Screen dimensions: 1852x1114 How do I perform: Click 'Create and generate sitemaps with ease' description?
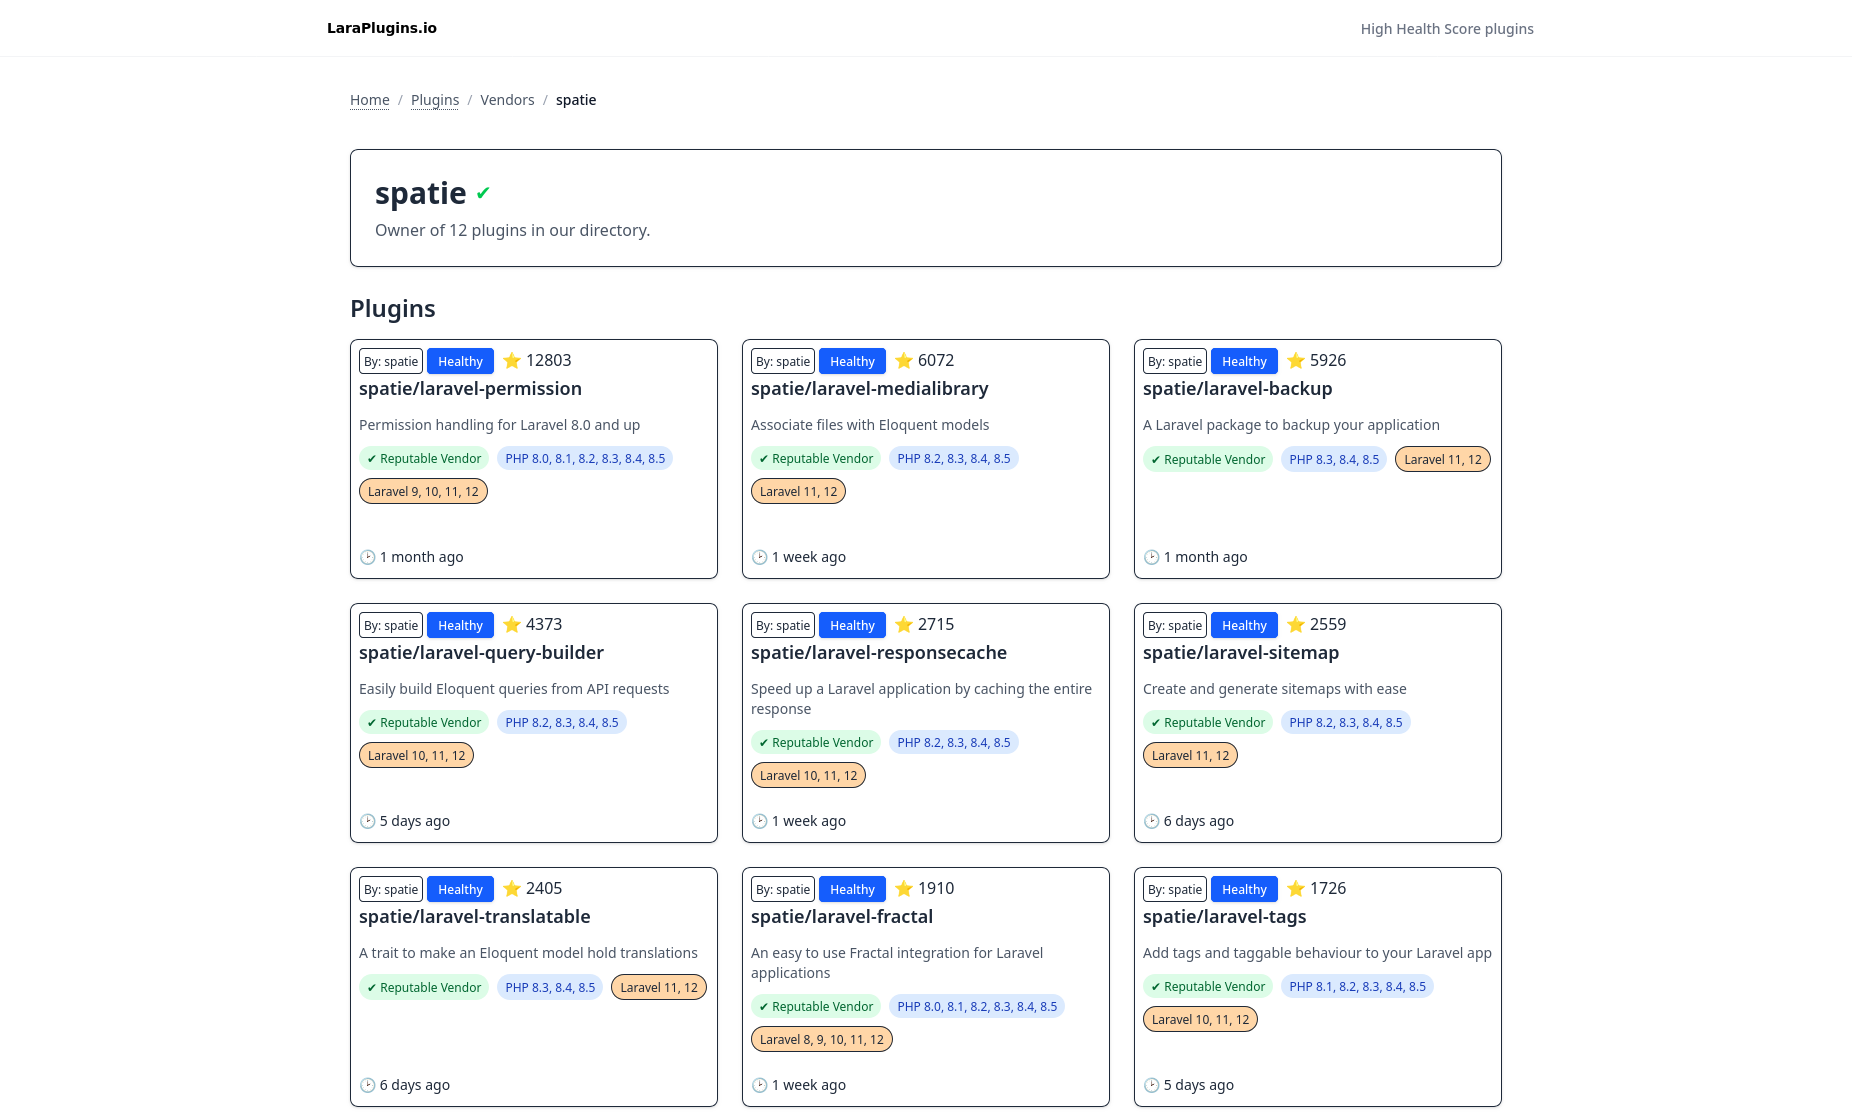(x=1274, y=689)
